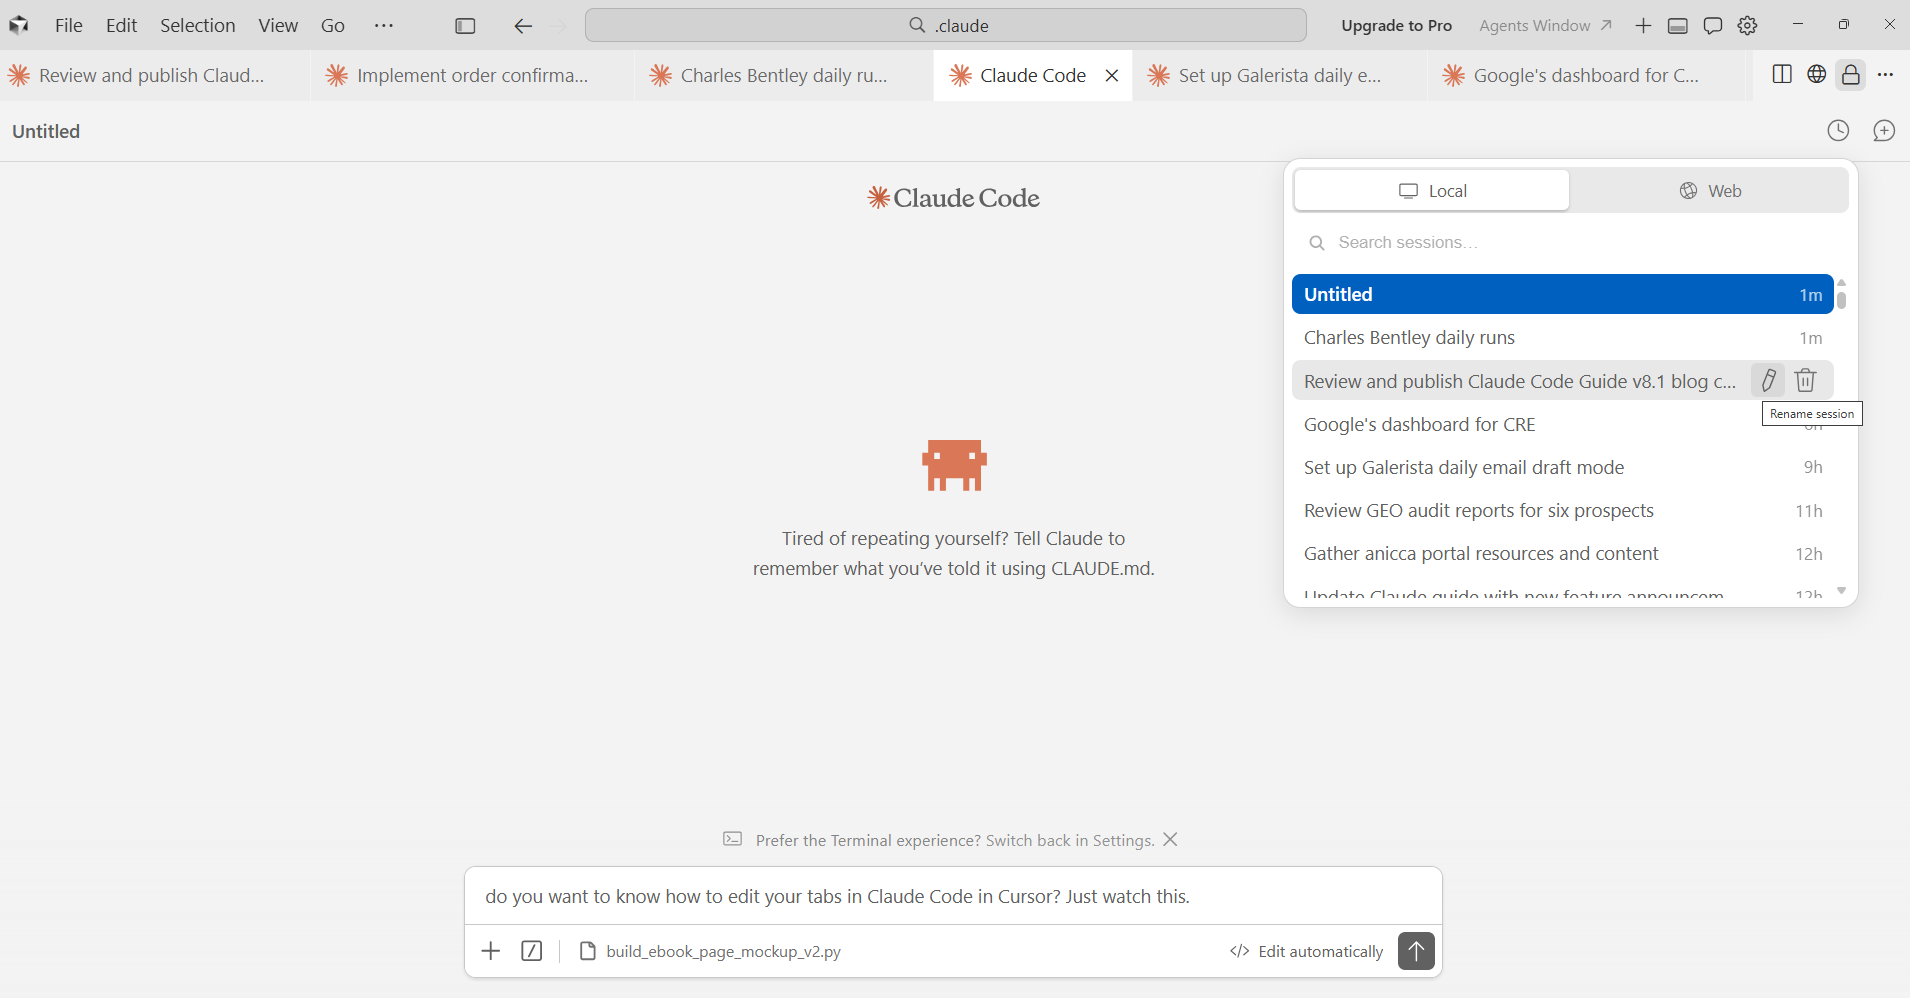This screenshot has width=1910, height=998.
Task: Select the Untitled session
Action: pyautogui.click(x=1562, y=294)
